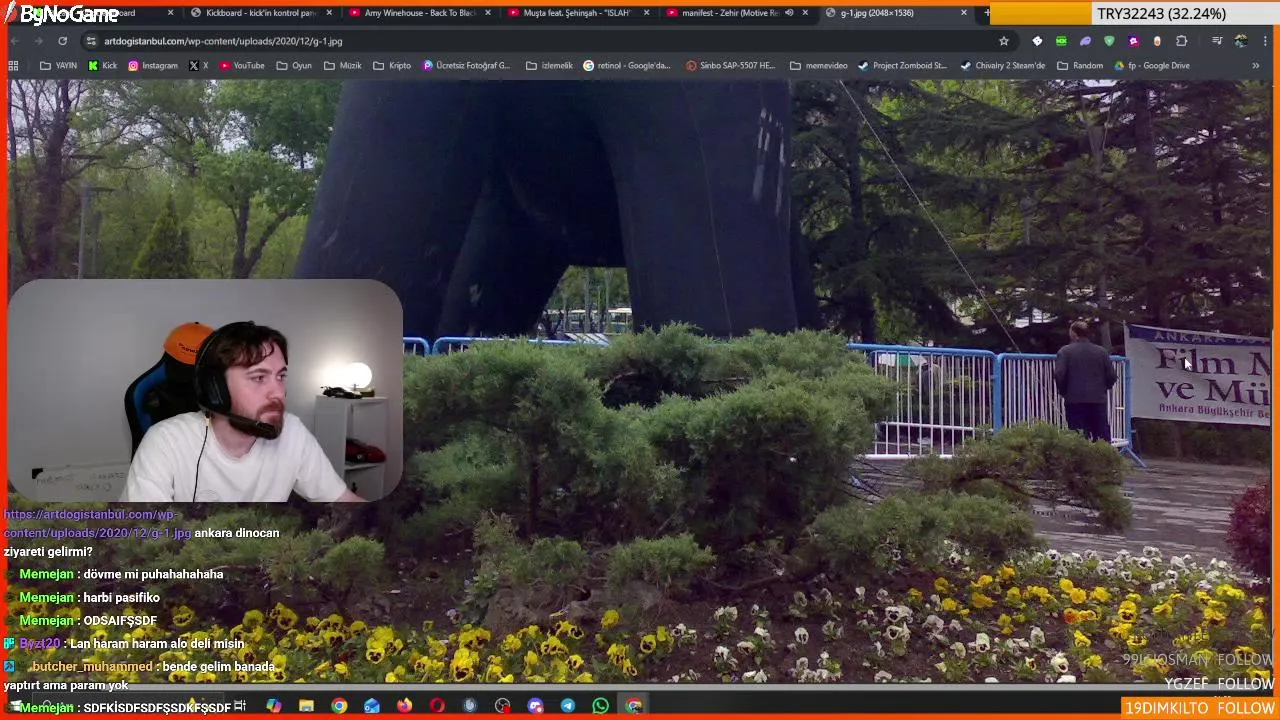Go back to previous page
The width and height of the screenshot is (1280, 720).
click(14, 41)
